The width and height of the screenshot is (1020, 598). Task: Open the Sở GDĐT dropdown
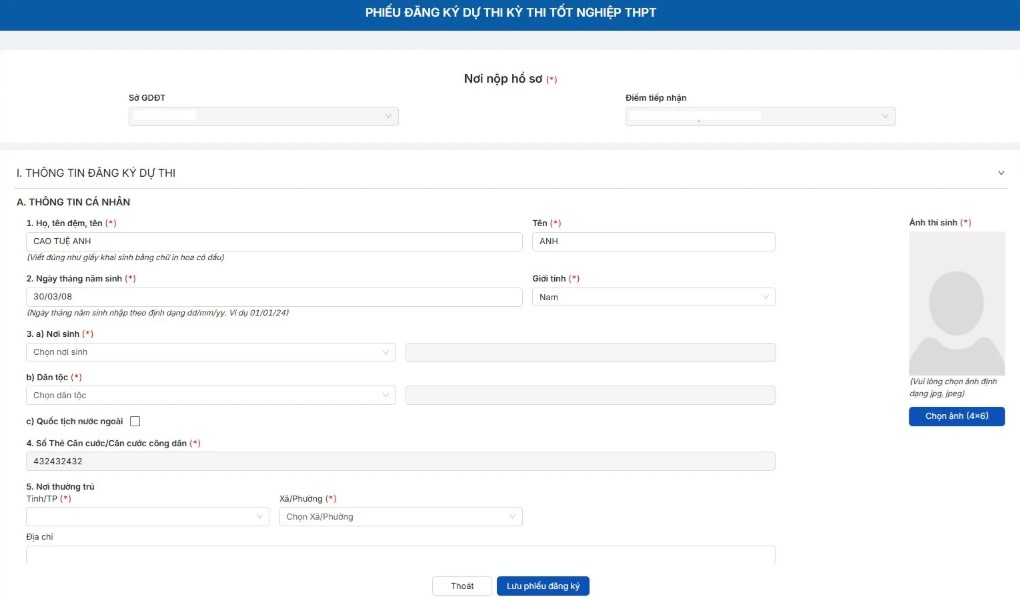pyautogui.click(x=263, y=117)
